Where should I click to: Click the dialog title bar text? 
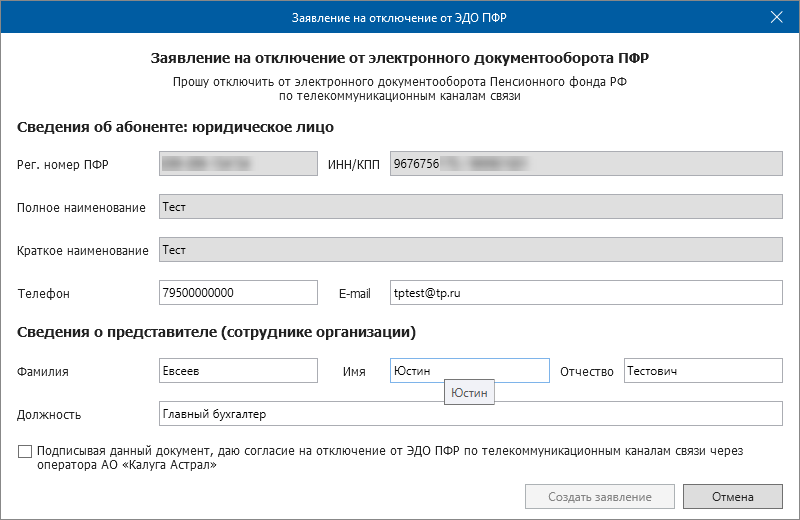pyautogui.click(x=399, y=17)
